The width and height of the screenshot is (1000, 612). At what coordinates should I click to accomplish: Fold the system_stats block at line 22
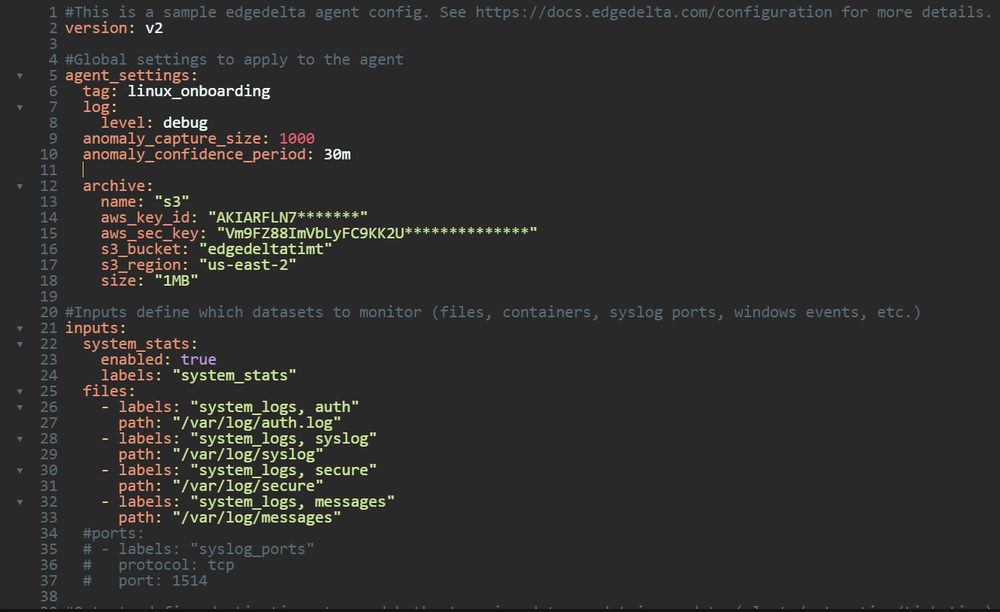click(20, 344)
